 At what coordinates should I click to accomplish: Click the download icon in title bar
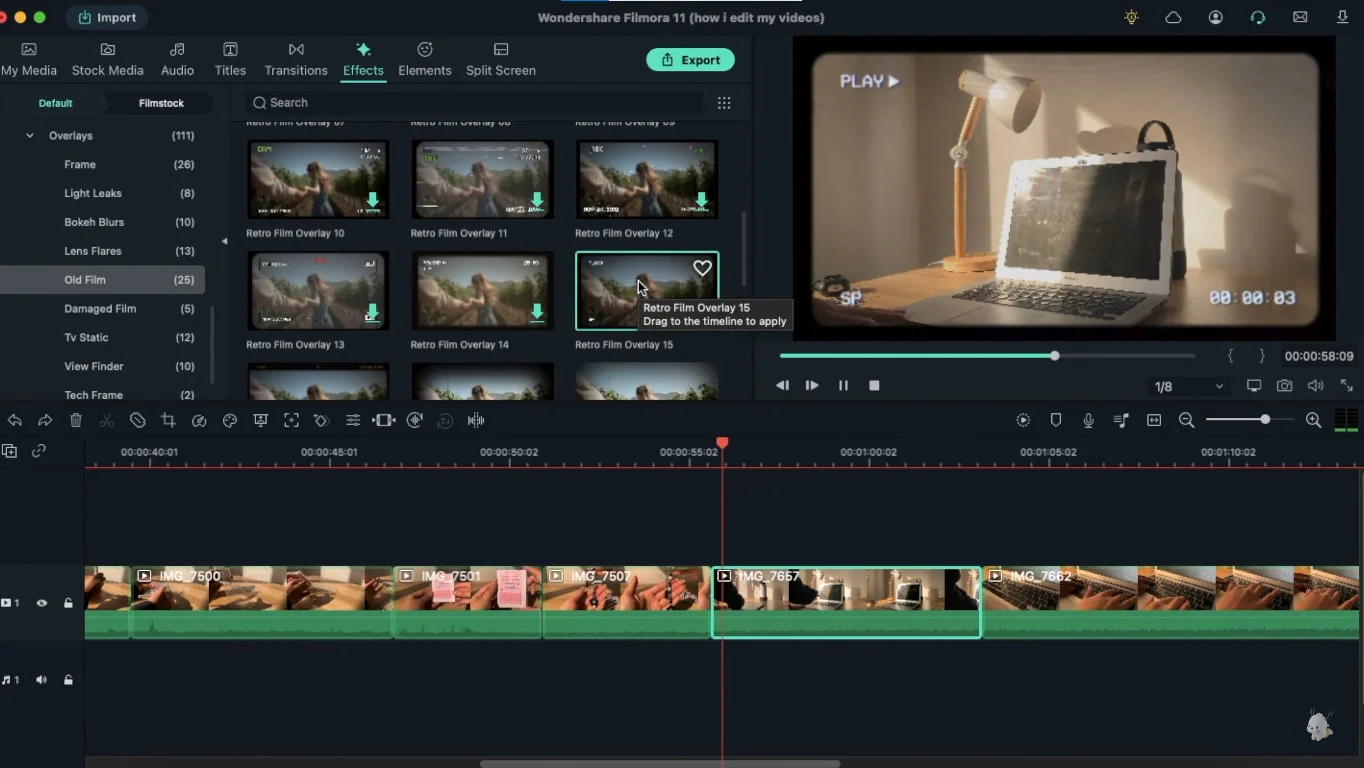1343,17
